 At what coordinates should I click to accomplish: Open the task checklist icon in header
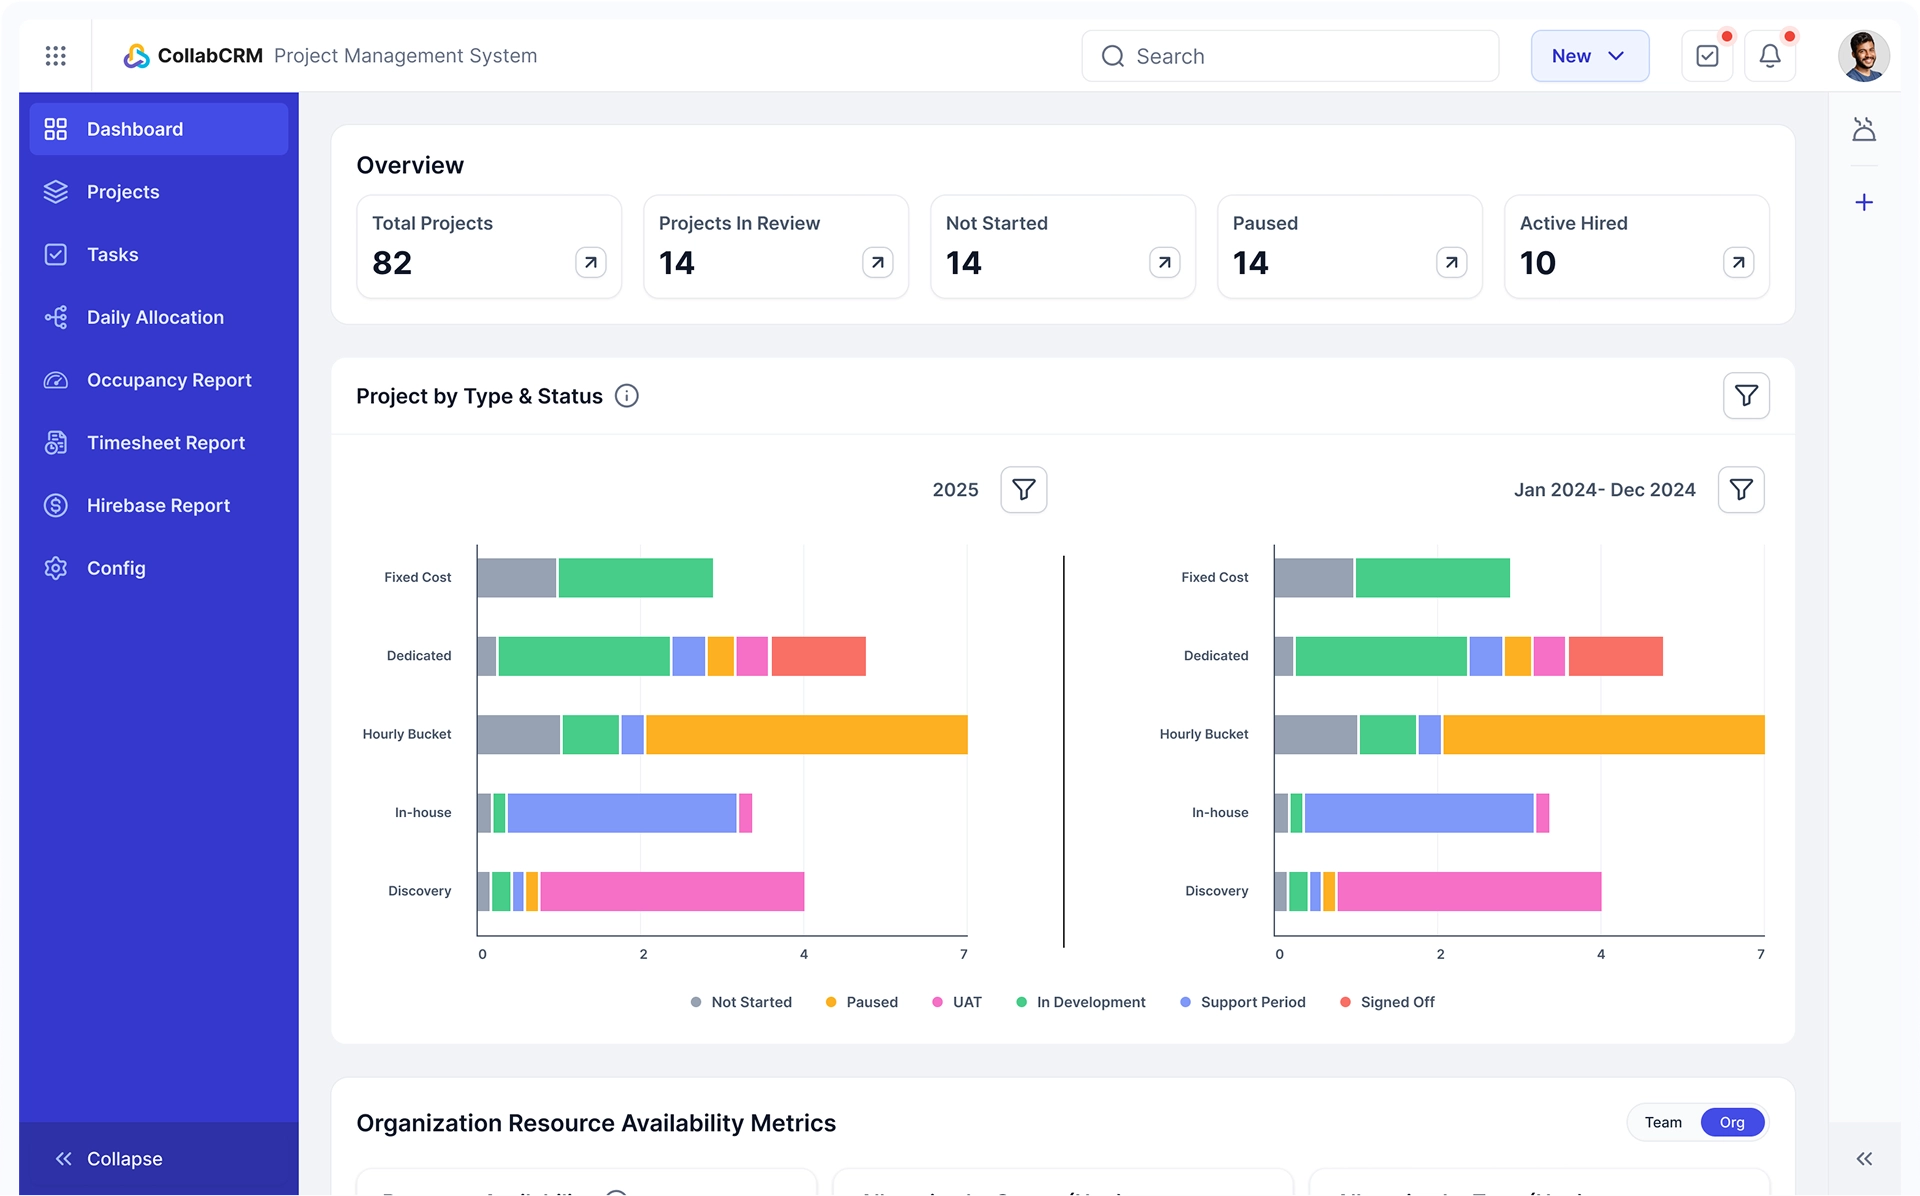pos(1707,56)
